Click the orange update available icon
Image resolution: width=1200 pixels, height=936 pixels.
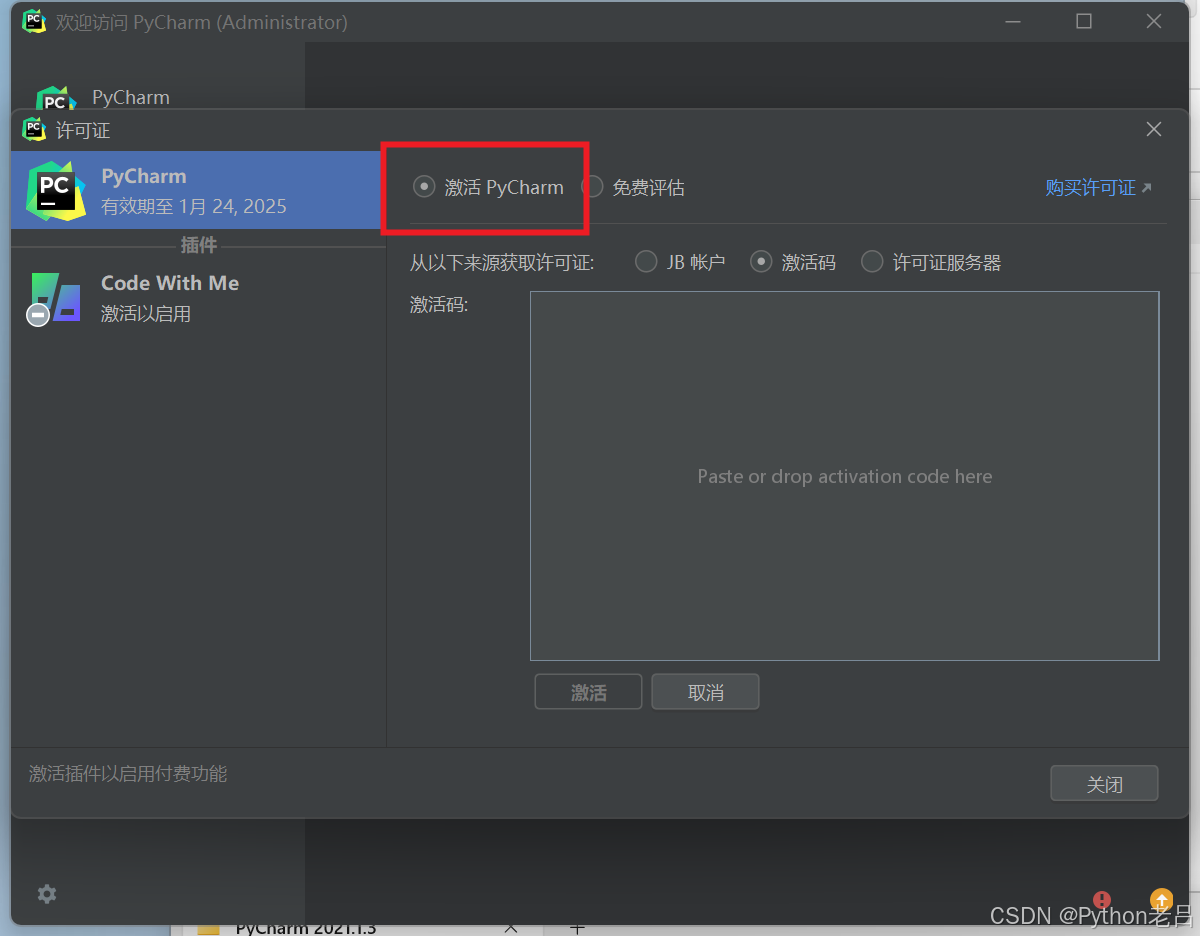[x=1160, y=899]
